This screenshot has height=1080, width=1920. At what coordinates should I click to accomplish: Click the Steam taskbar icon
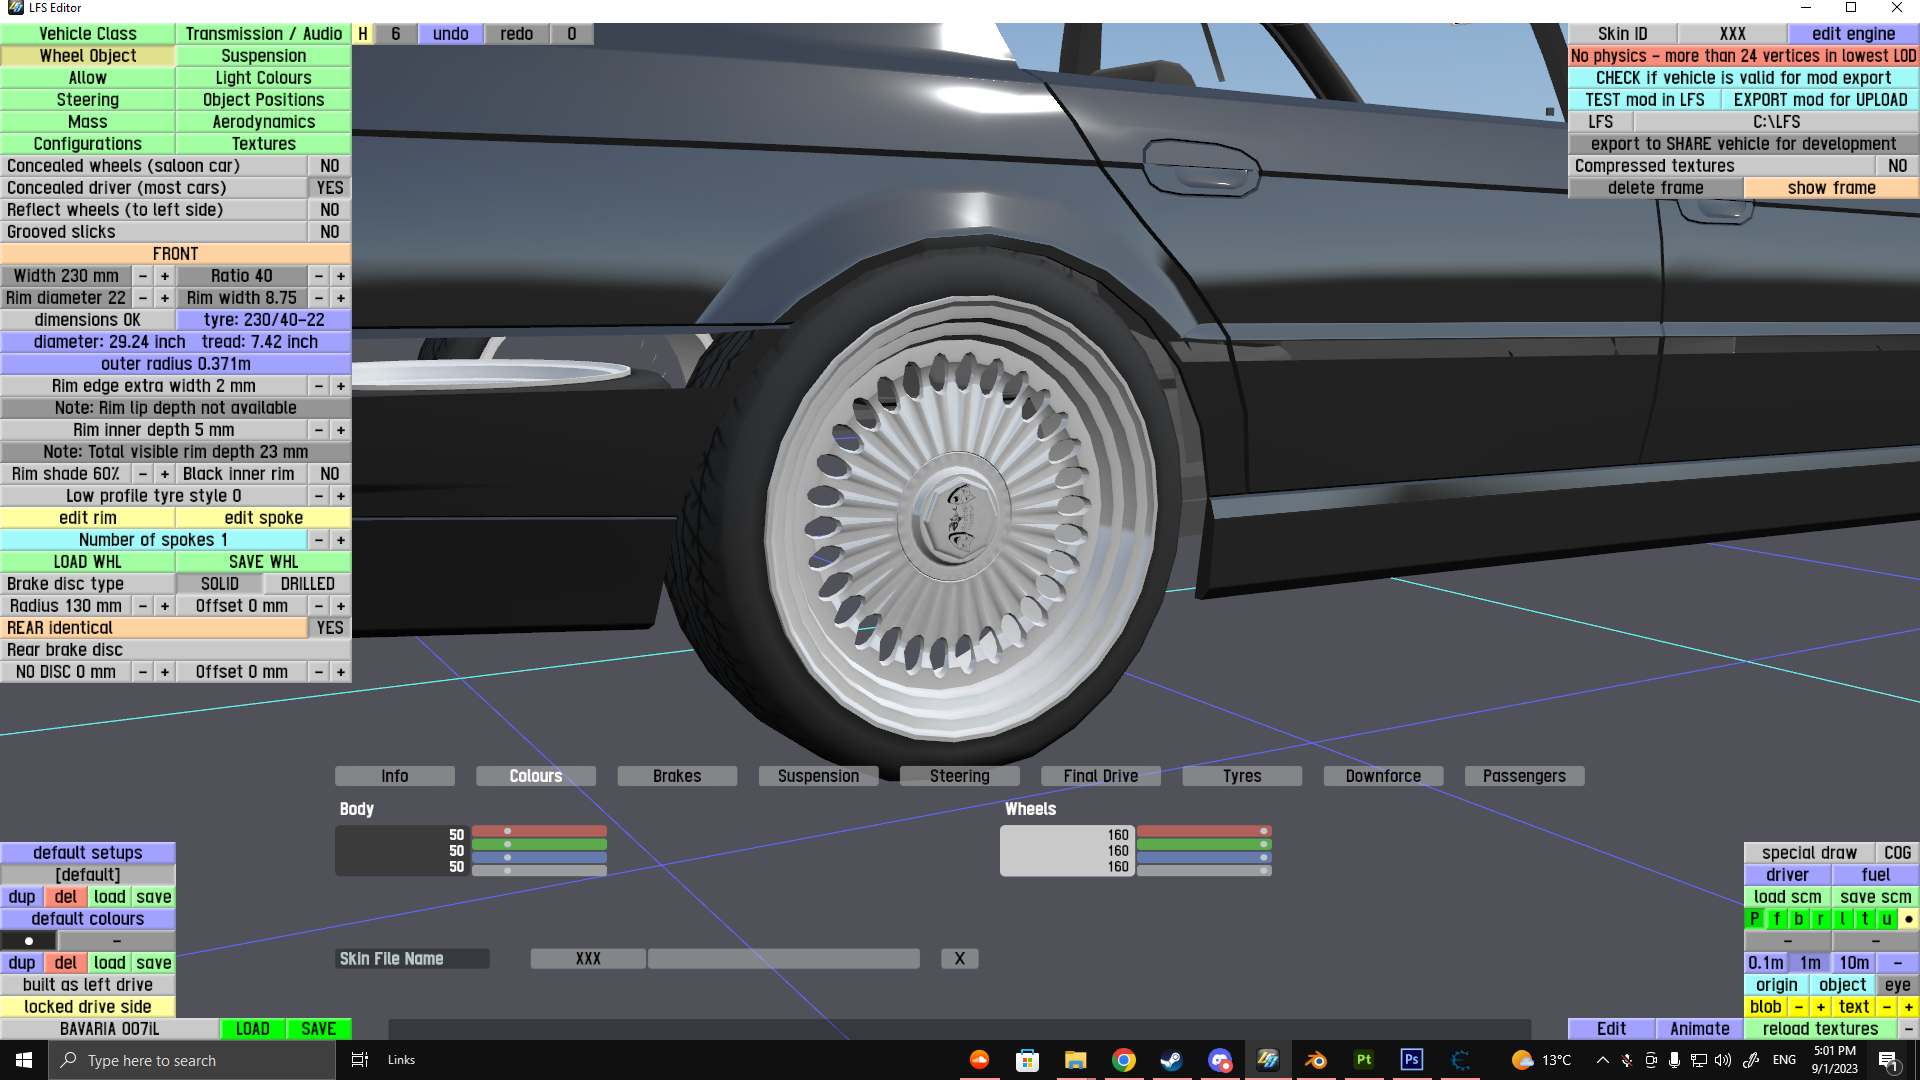point(1171,1060)
